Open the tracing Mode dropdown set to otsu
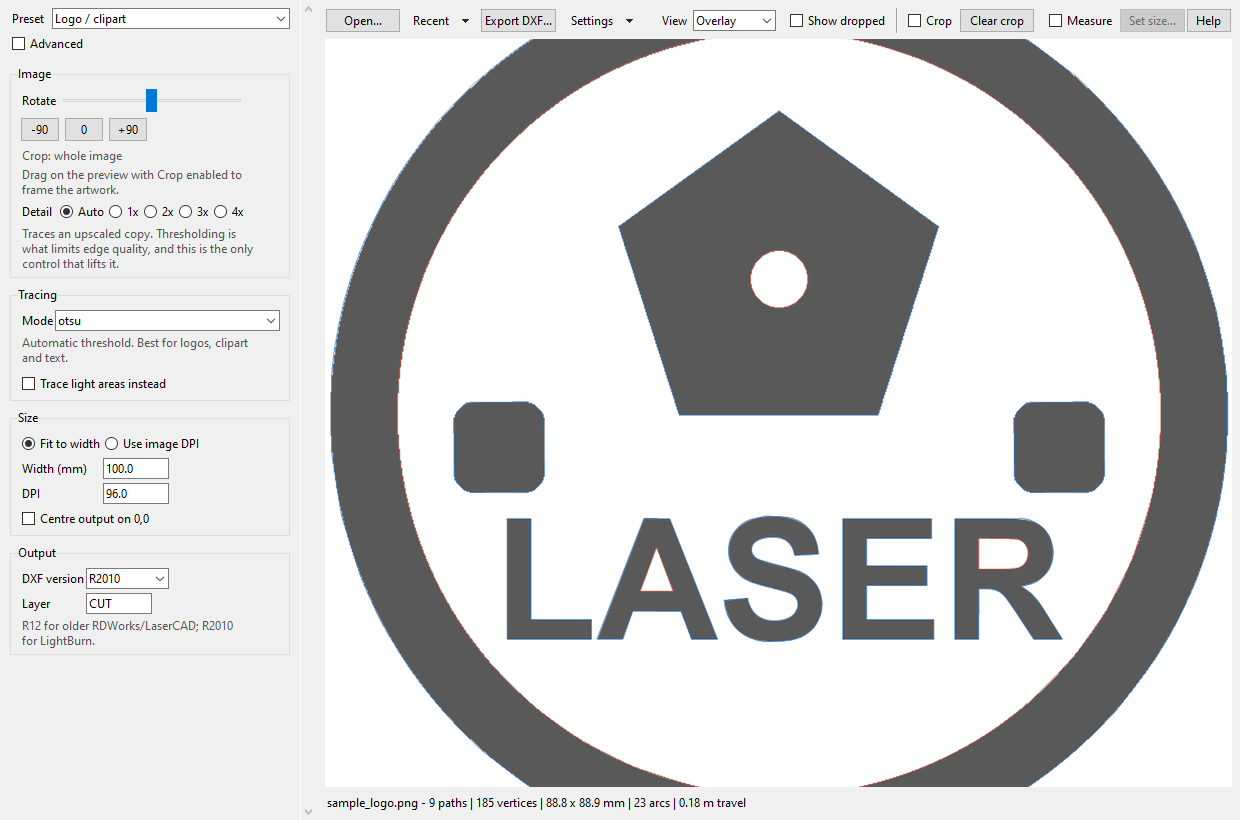Screen dimensions: 1240x820 click(167, 321)
